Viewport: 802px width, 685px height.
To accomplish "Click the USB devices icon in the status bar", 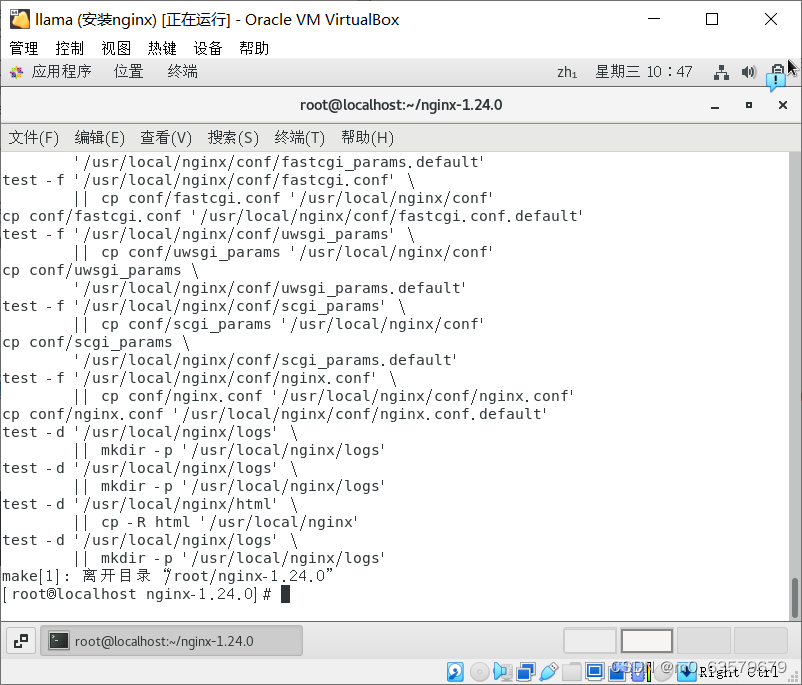I will tap(547, 671).
